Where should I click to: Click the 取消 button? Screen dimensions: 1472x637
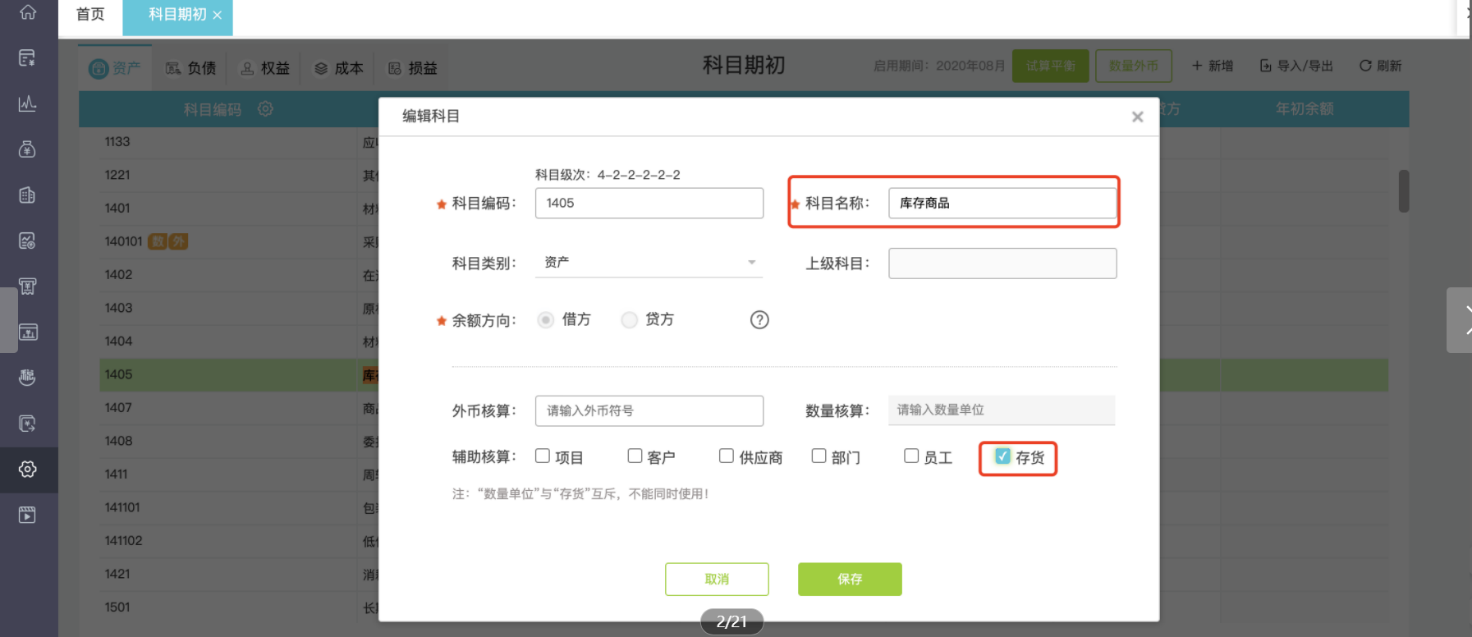pyautogui.click(x=717, y=579)
